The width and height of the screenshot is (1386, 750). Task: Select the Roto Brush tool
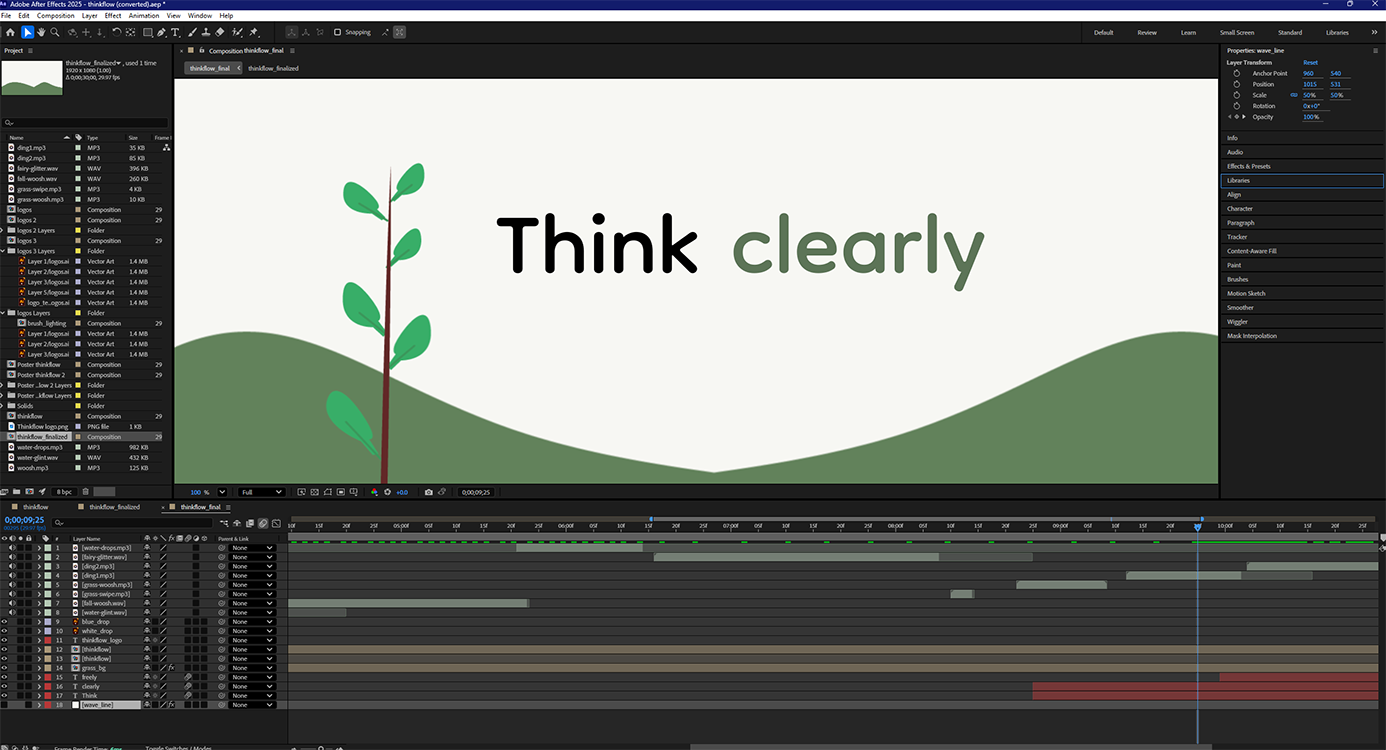237,32
